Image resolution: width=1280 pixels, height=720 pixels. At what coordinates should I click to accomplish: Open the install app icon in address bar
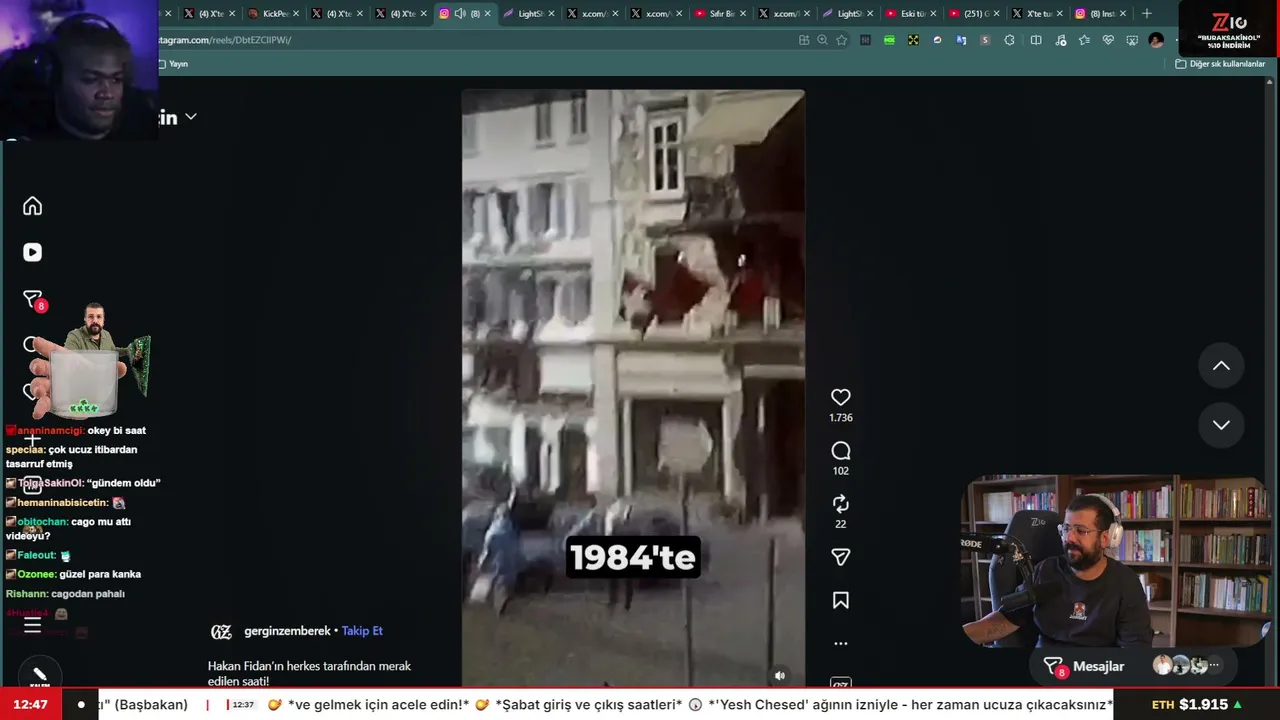(804, 40)
